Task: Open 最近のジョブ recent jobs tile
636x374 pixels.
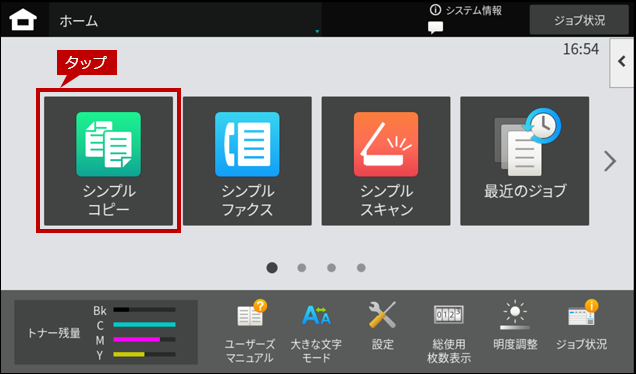Action: tap(524, 161)
